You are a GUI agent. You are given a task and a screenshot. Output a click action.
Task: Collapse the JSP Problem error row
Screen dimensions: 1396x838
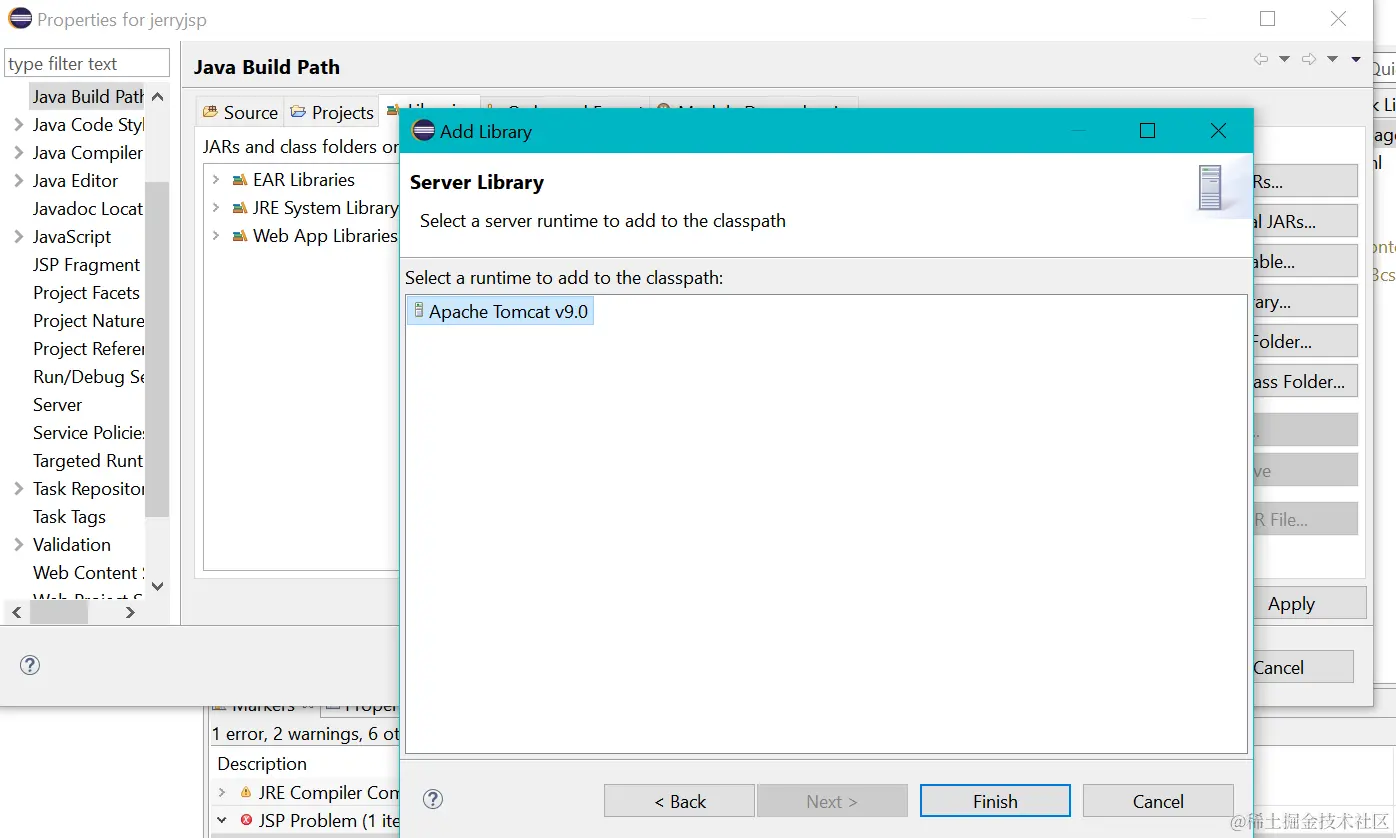221,820
